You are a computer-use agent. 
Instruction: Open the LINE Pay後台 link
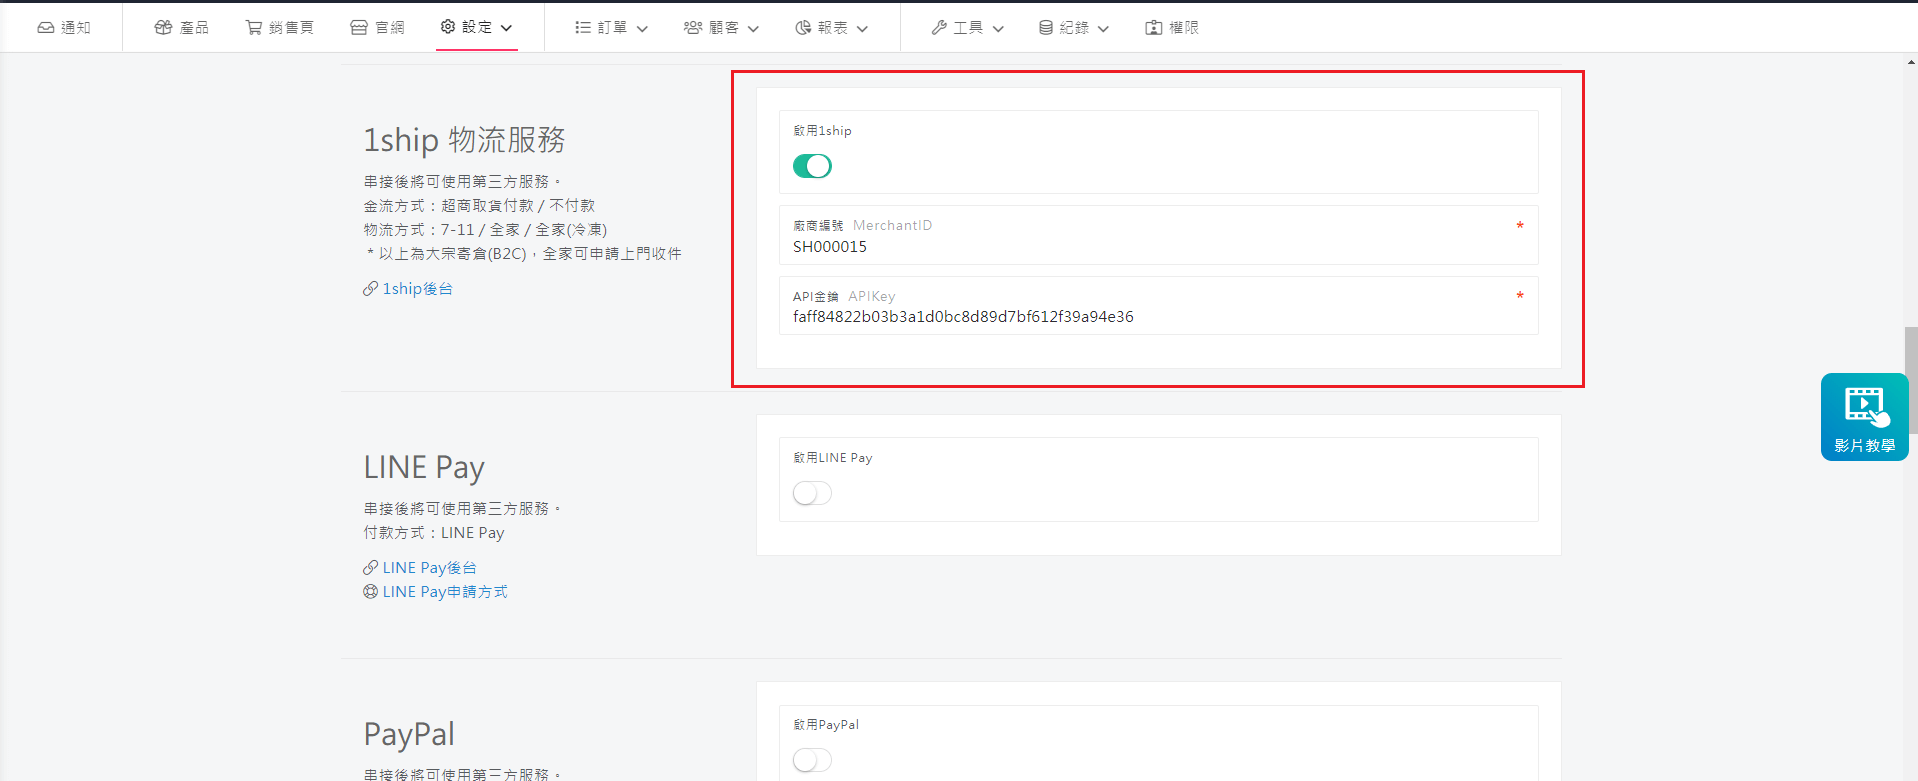point(429,568)
